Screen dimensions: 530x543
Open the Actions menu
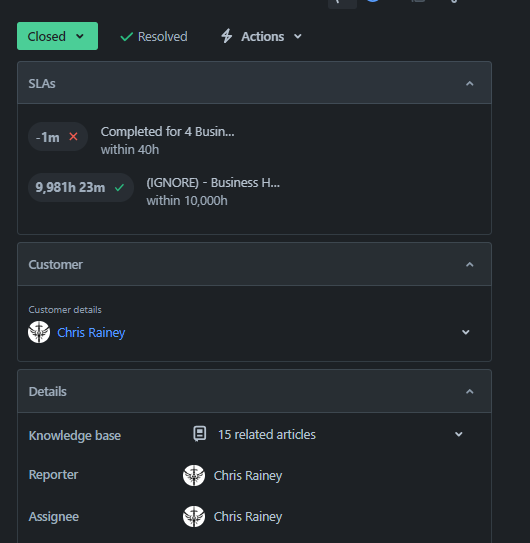click(x=262, y=36)
